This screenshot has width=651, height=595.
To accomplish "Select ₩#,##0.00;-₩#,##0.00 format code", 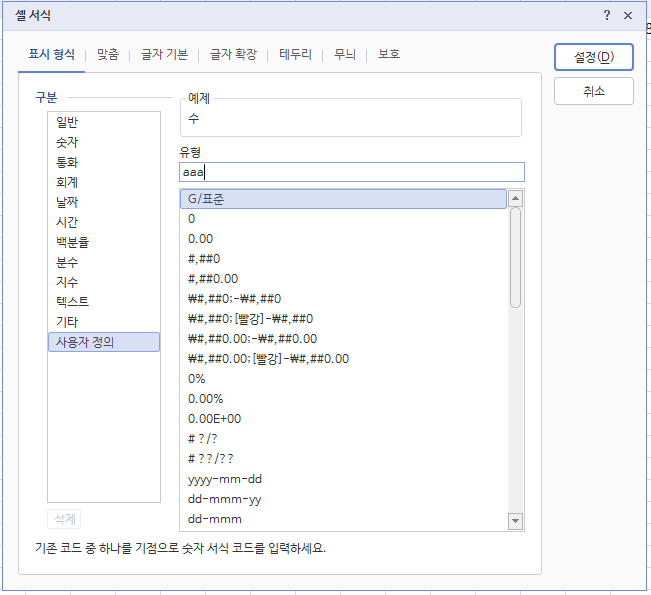I will [343, 338].
